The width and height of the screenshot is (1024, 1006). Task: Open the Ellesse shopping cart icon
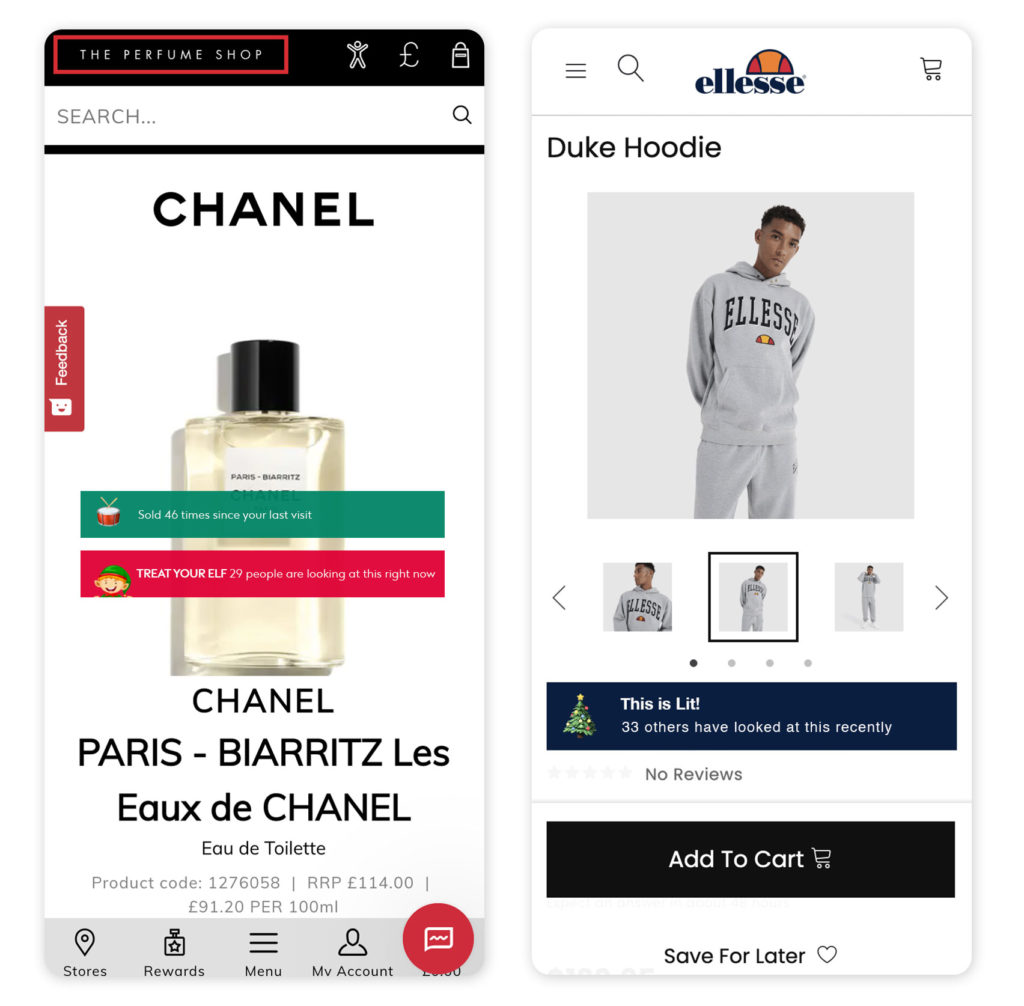pyautogui.click(x=931, y=69)
